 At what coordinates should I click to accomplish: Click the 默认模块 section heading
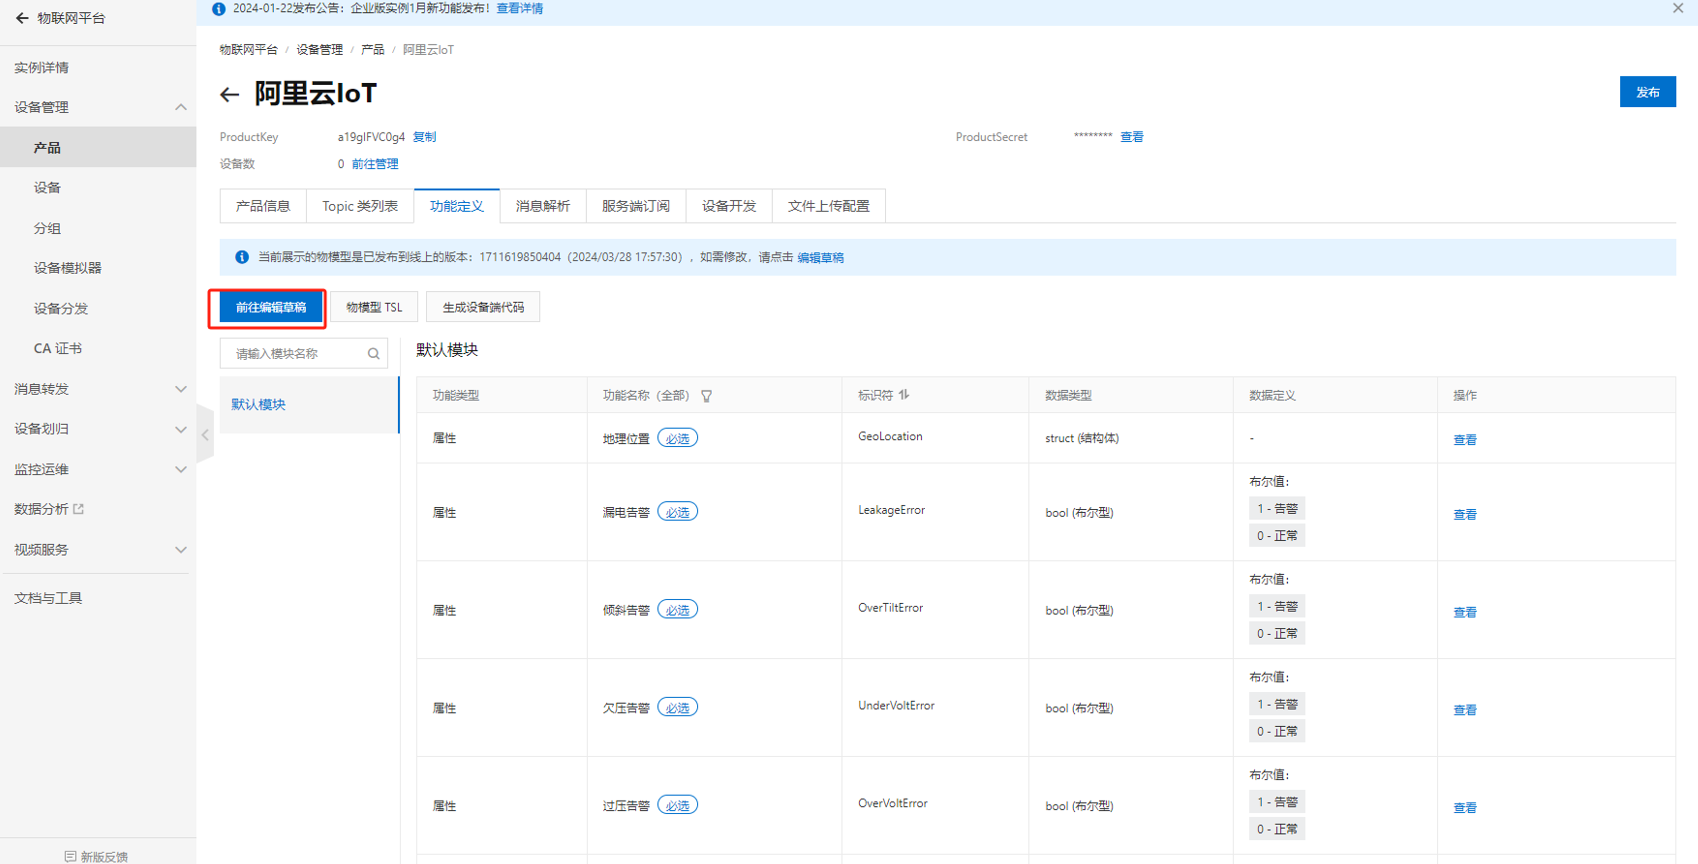(x=447, y=350)
